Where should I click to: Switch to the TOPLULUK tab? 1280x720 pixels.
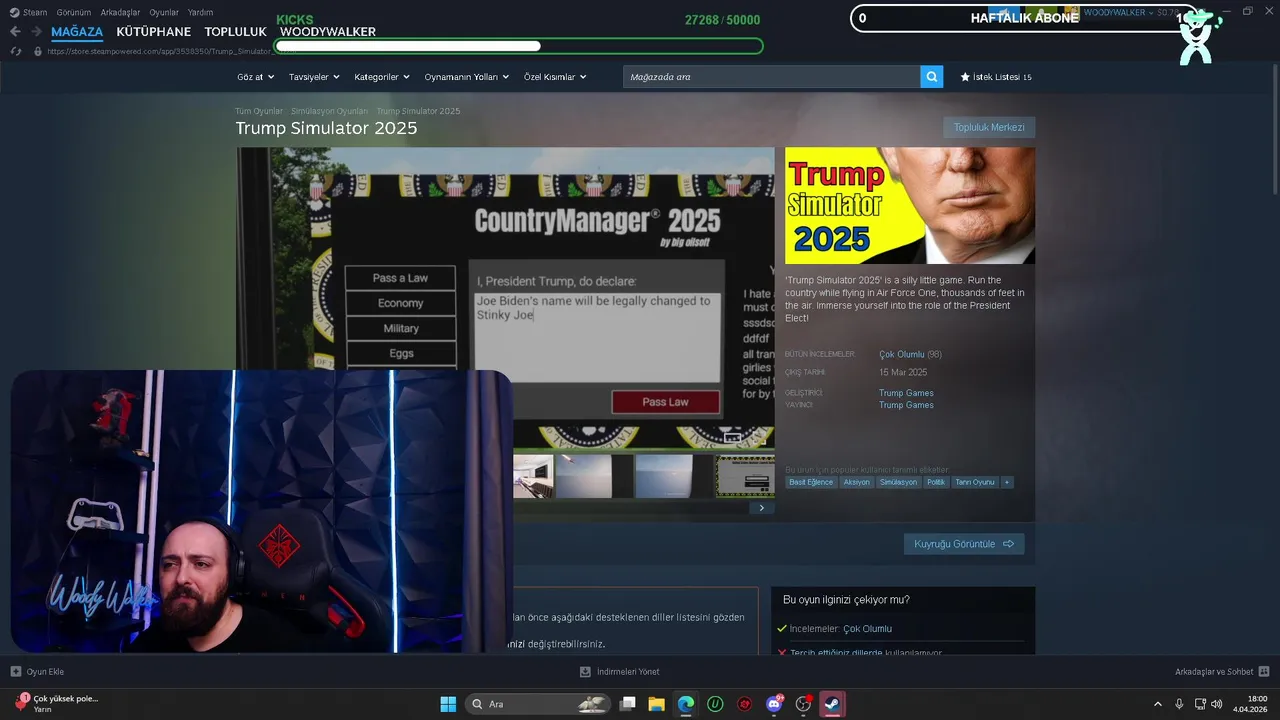(235, 32)
